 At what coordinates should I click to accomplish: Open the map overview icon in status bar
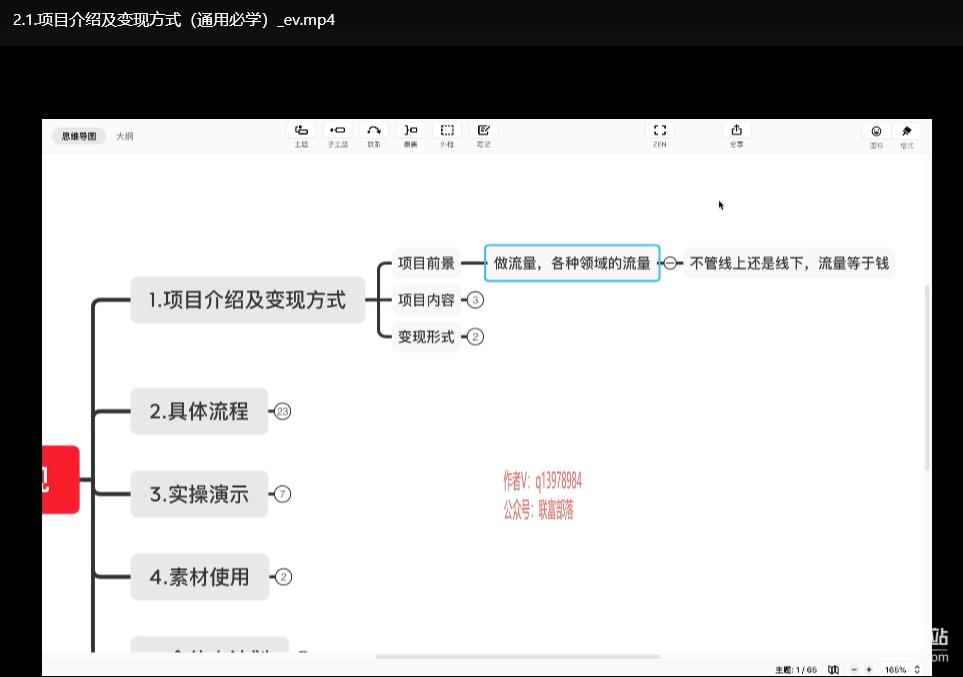834,669
